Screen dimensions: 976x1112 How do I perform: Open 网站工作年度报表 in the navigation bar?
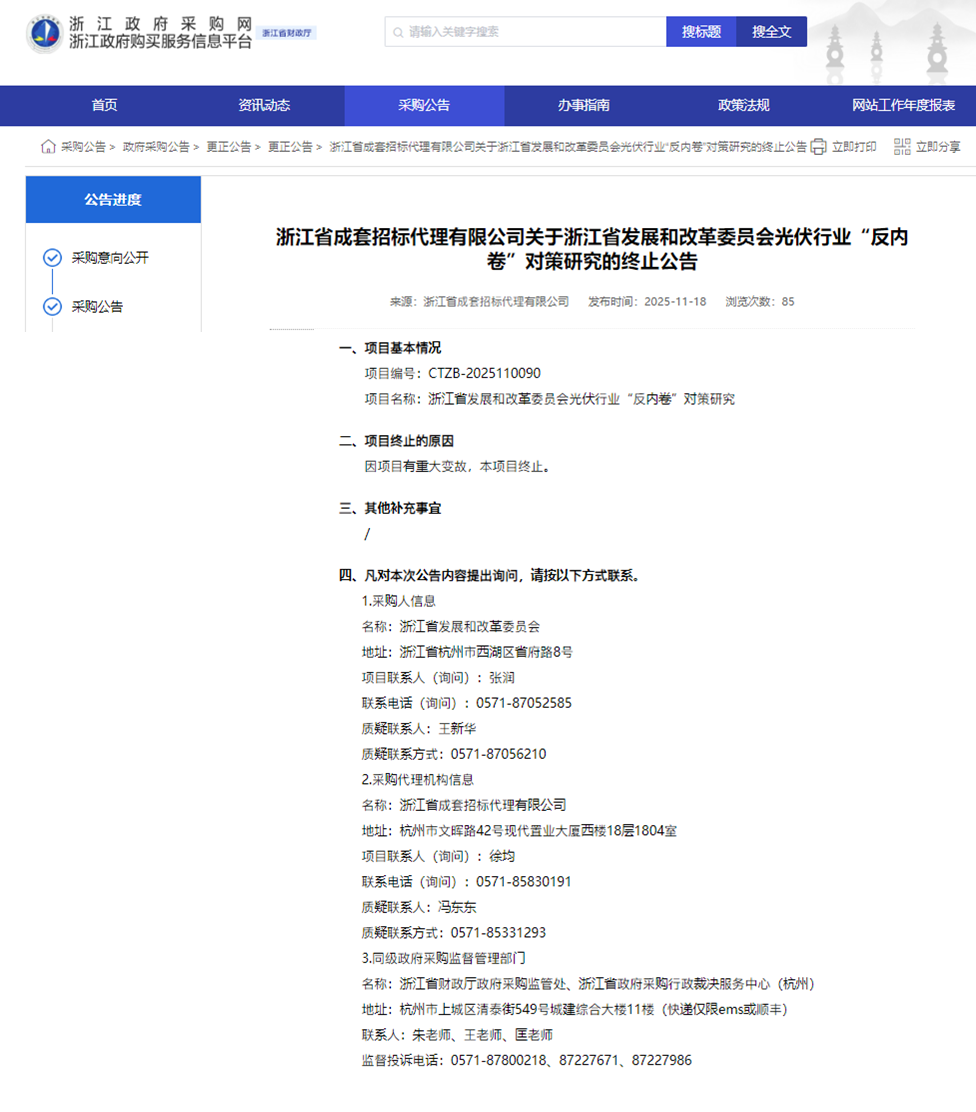click(903, 106)
